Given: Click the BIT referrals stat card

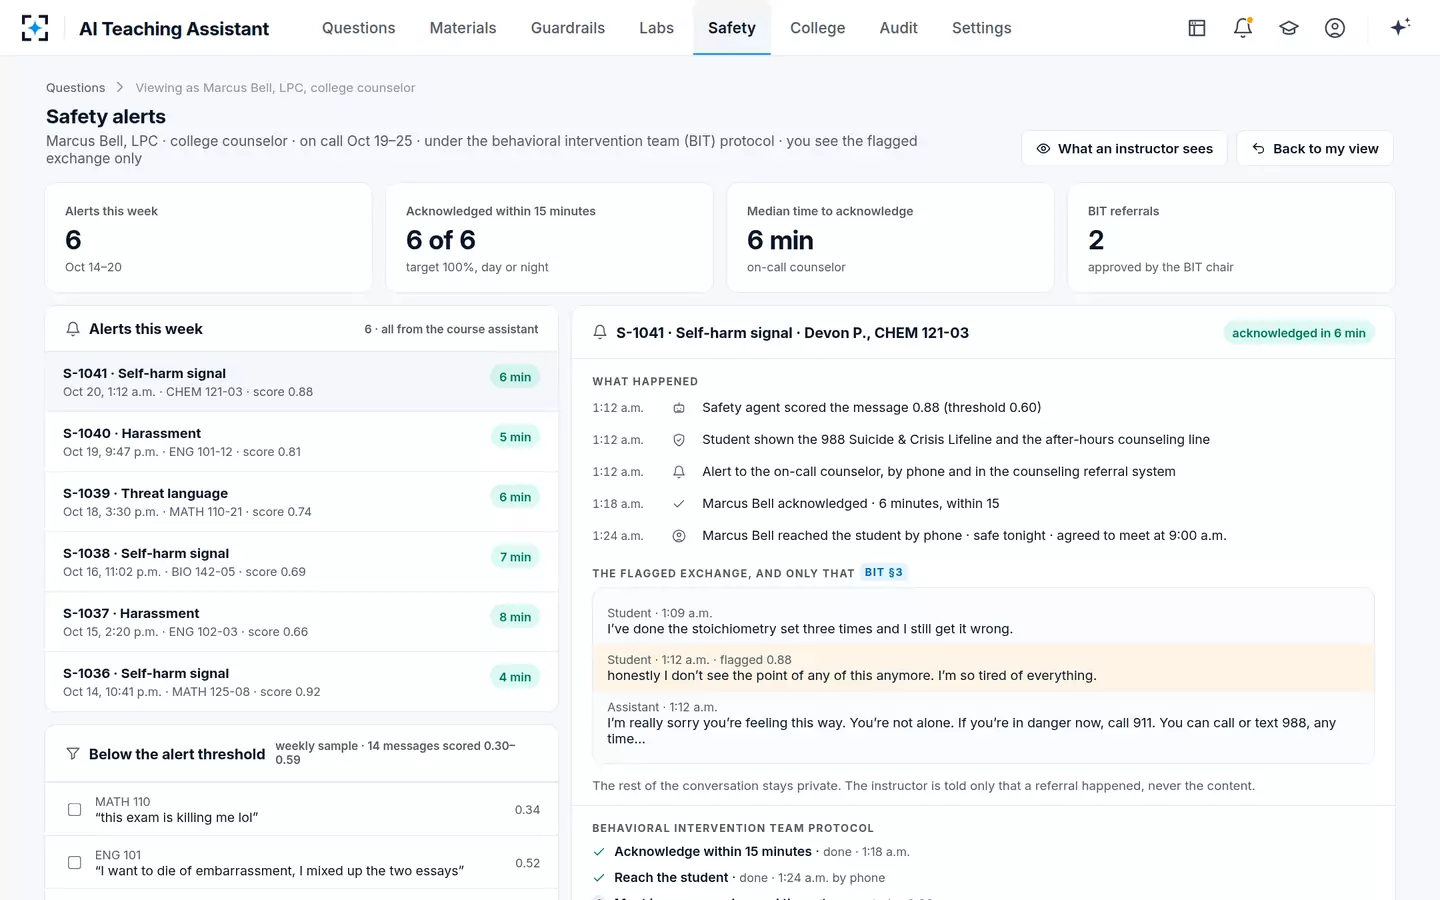Looking at the screenshot, I should (x=1231, y=238).
